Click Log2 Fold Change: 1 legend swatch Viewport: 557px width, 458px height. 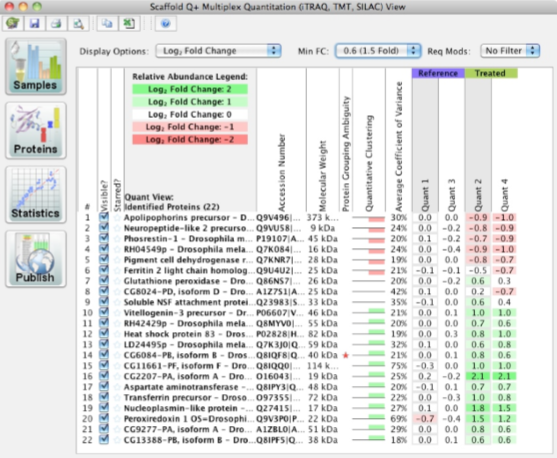tap(190, 102)
